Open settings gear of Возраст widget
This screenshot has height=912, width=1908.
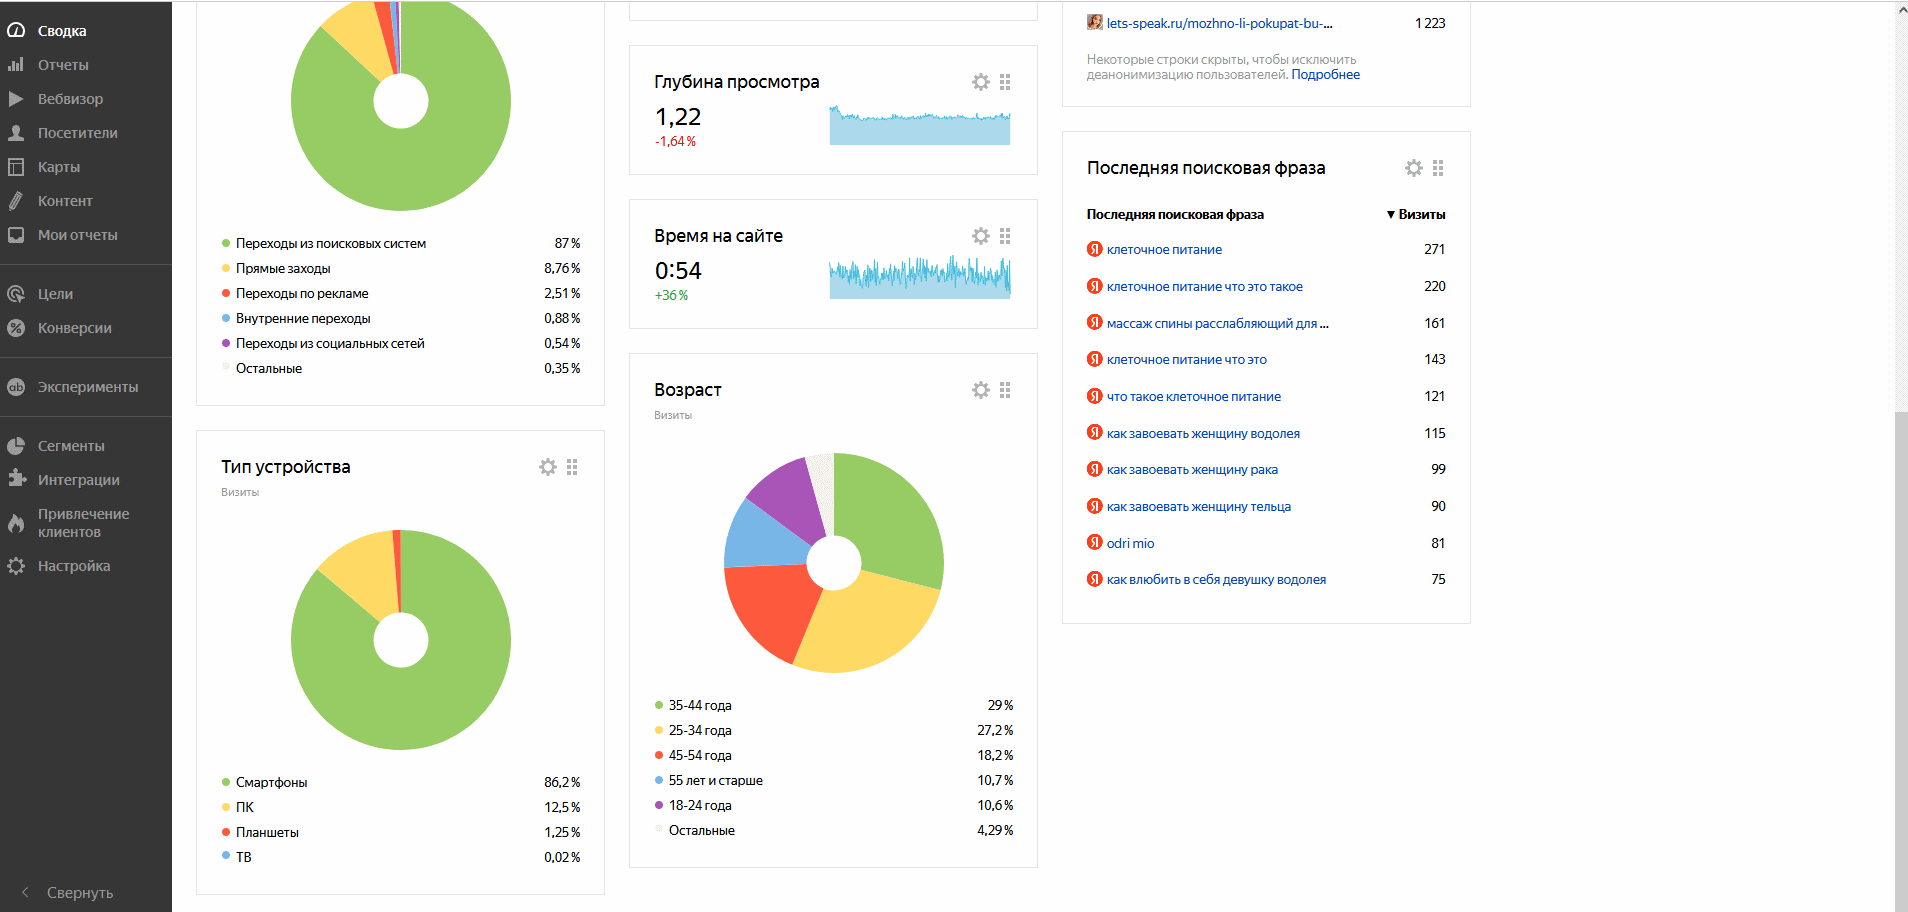[981, 390]
